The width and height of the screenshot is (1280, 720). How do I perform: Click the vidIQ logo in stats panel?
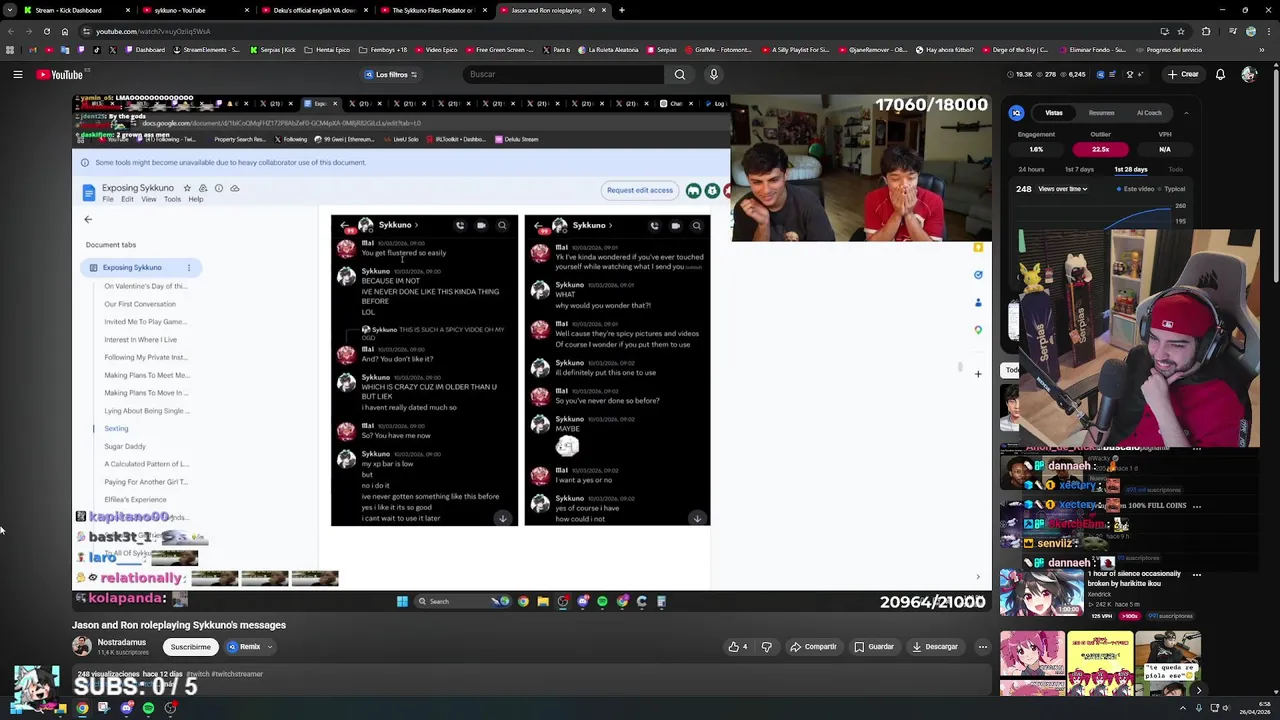(x=1016, y=113)
